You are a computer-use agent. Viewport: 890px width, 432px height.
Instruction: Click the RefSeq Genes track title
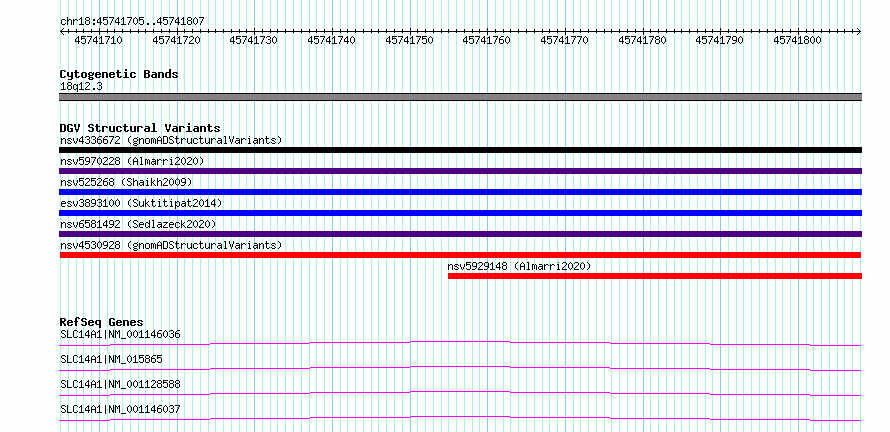pos(102,323)
